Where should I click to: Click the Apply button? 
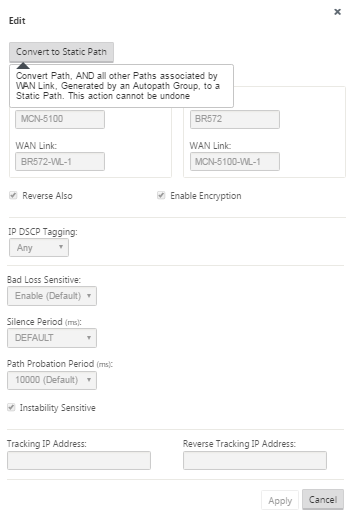point(280,500)
